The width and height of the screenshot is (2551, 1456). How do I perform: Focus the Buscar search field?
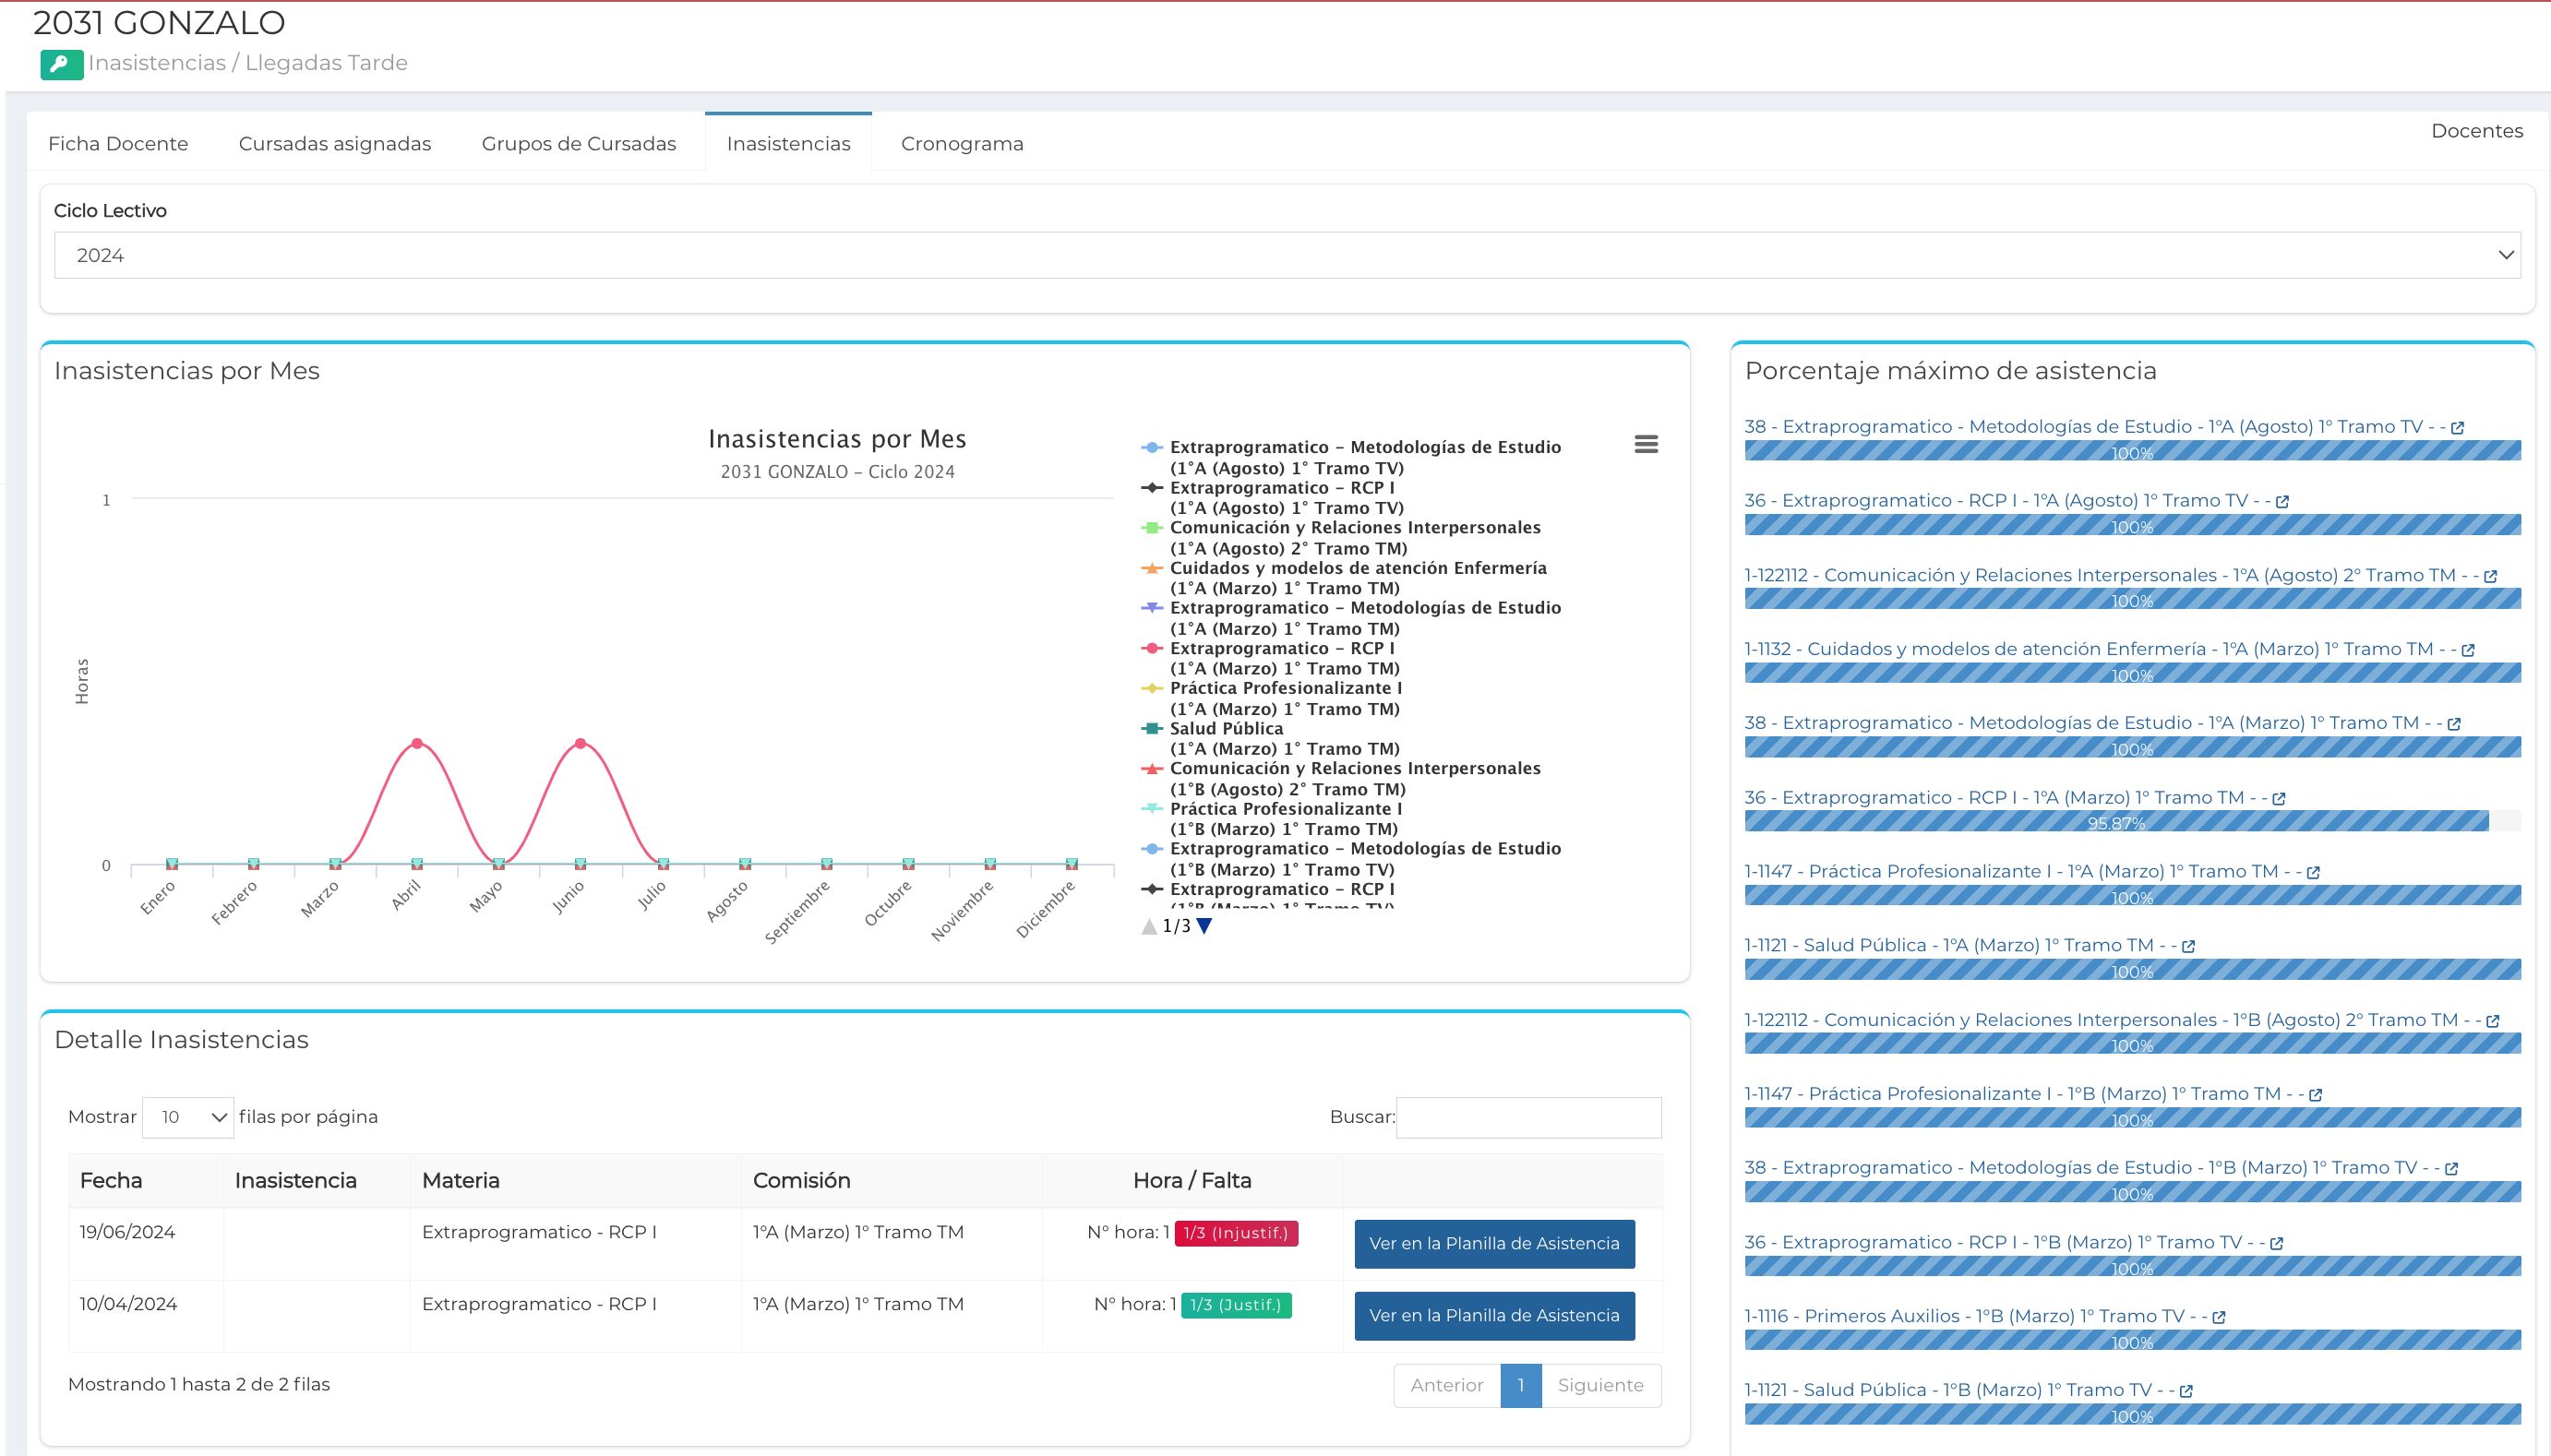coord(1527,1117)
